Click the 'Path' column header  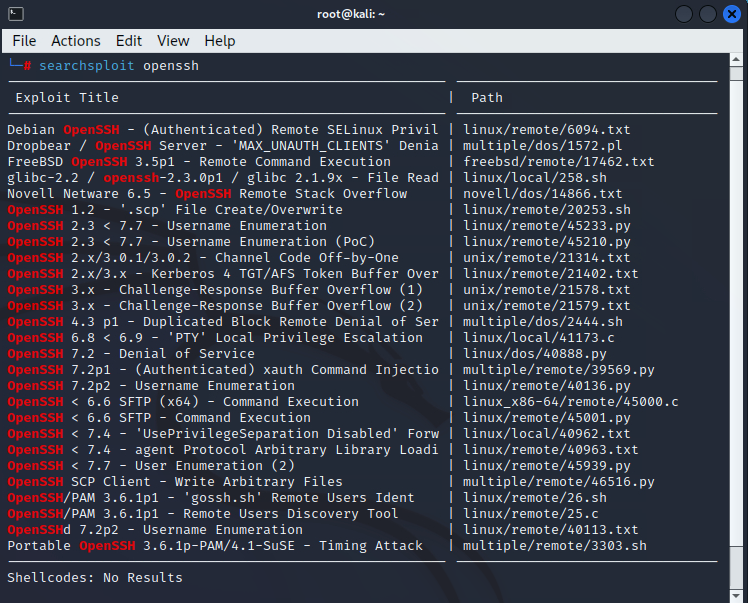[487, 97]
